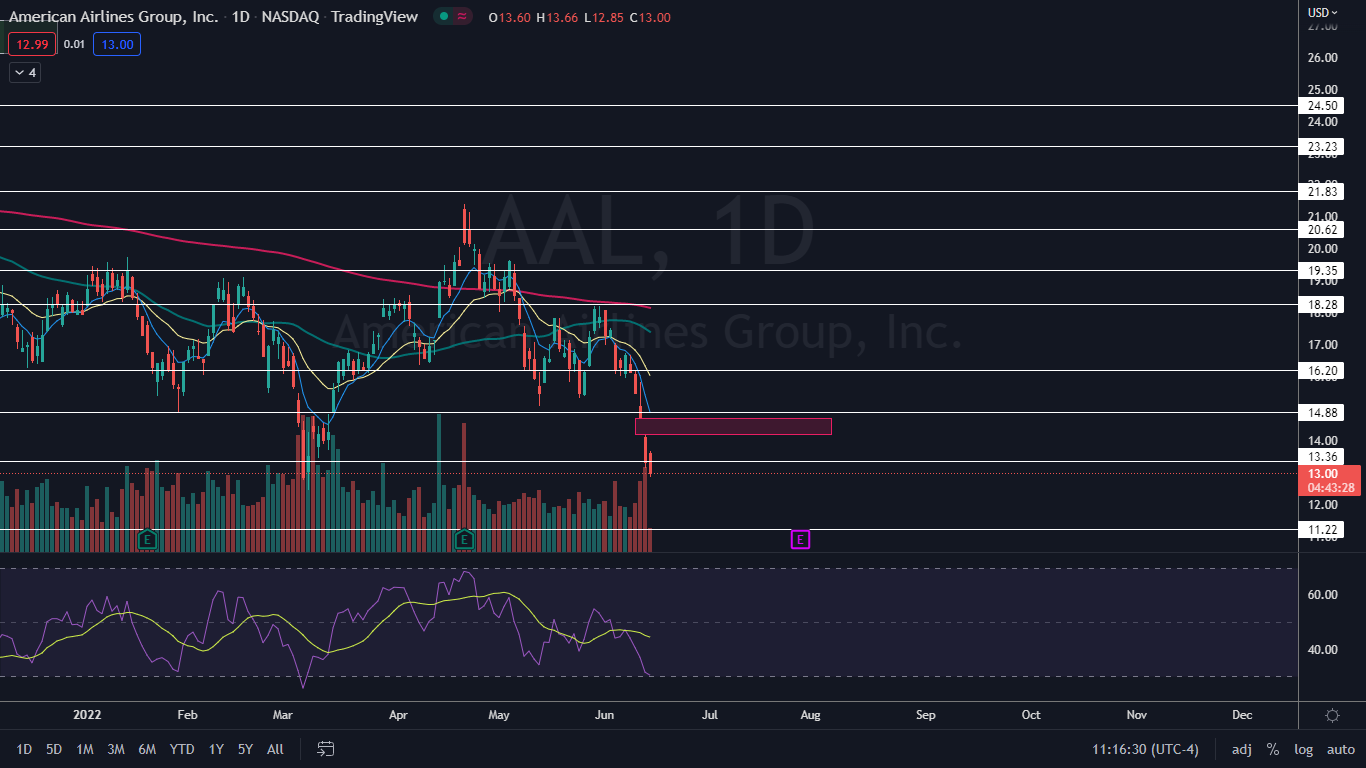
Task: Expand the 4 indicators legend
Action: click(x=25, y=72)
